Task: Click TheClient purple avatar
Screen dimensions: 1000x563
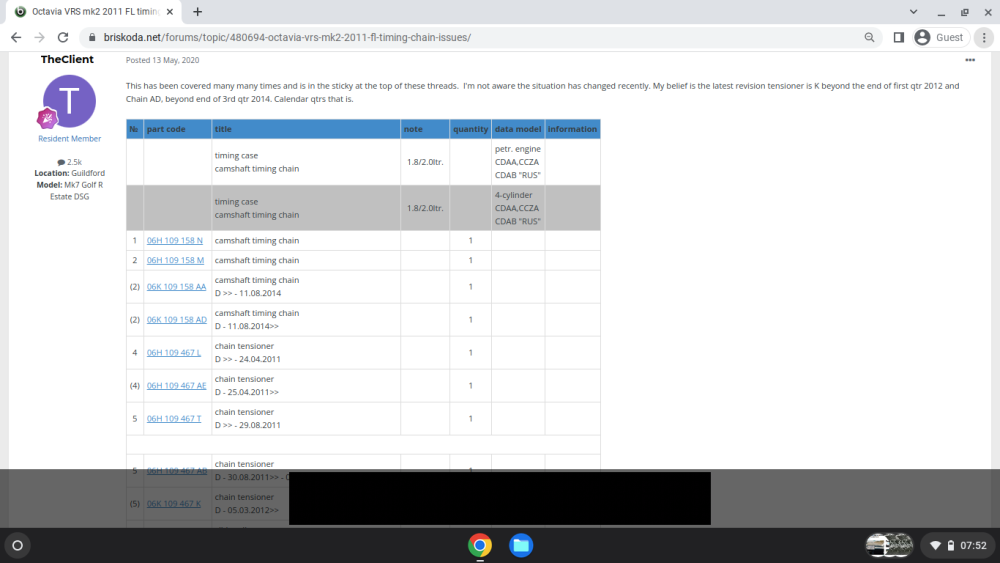Action: click(70, 101)
